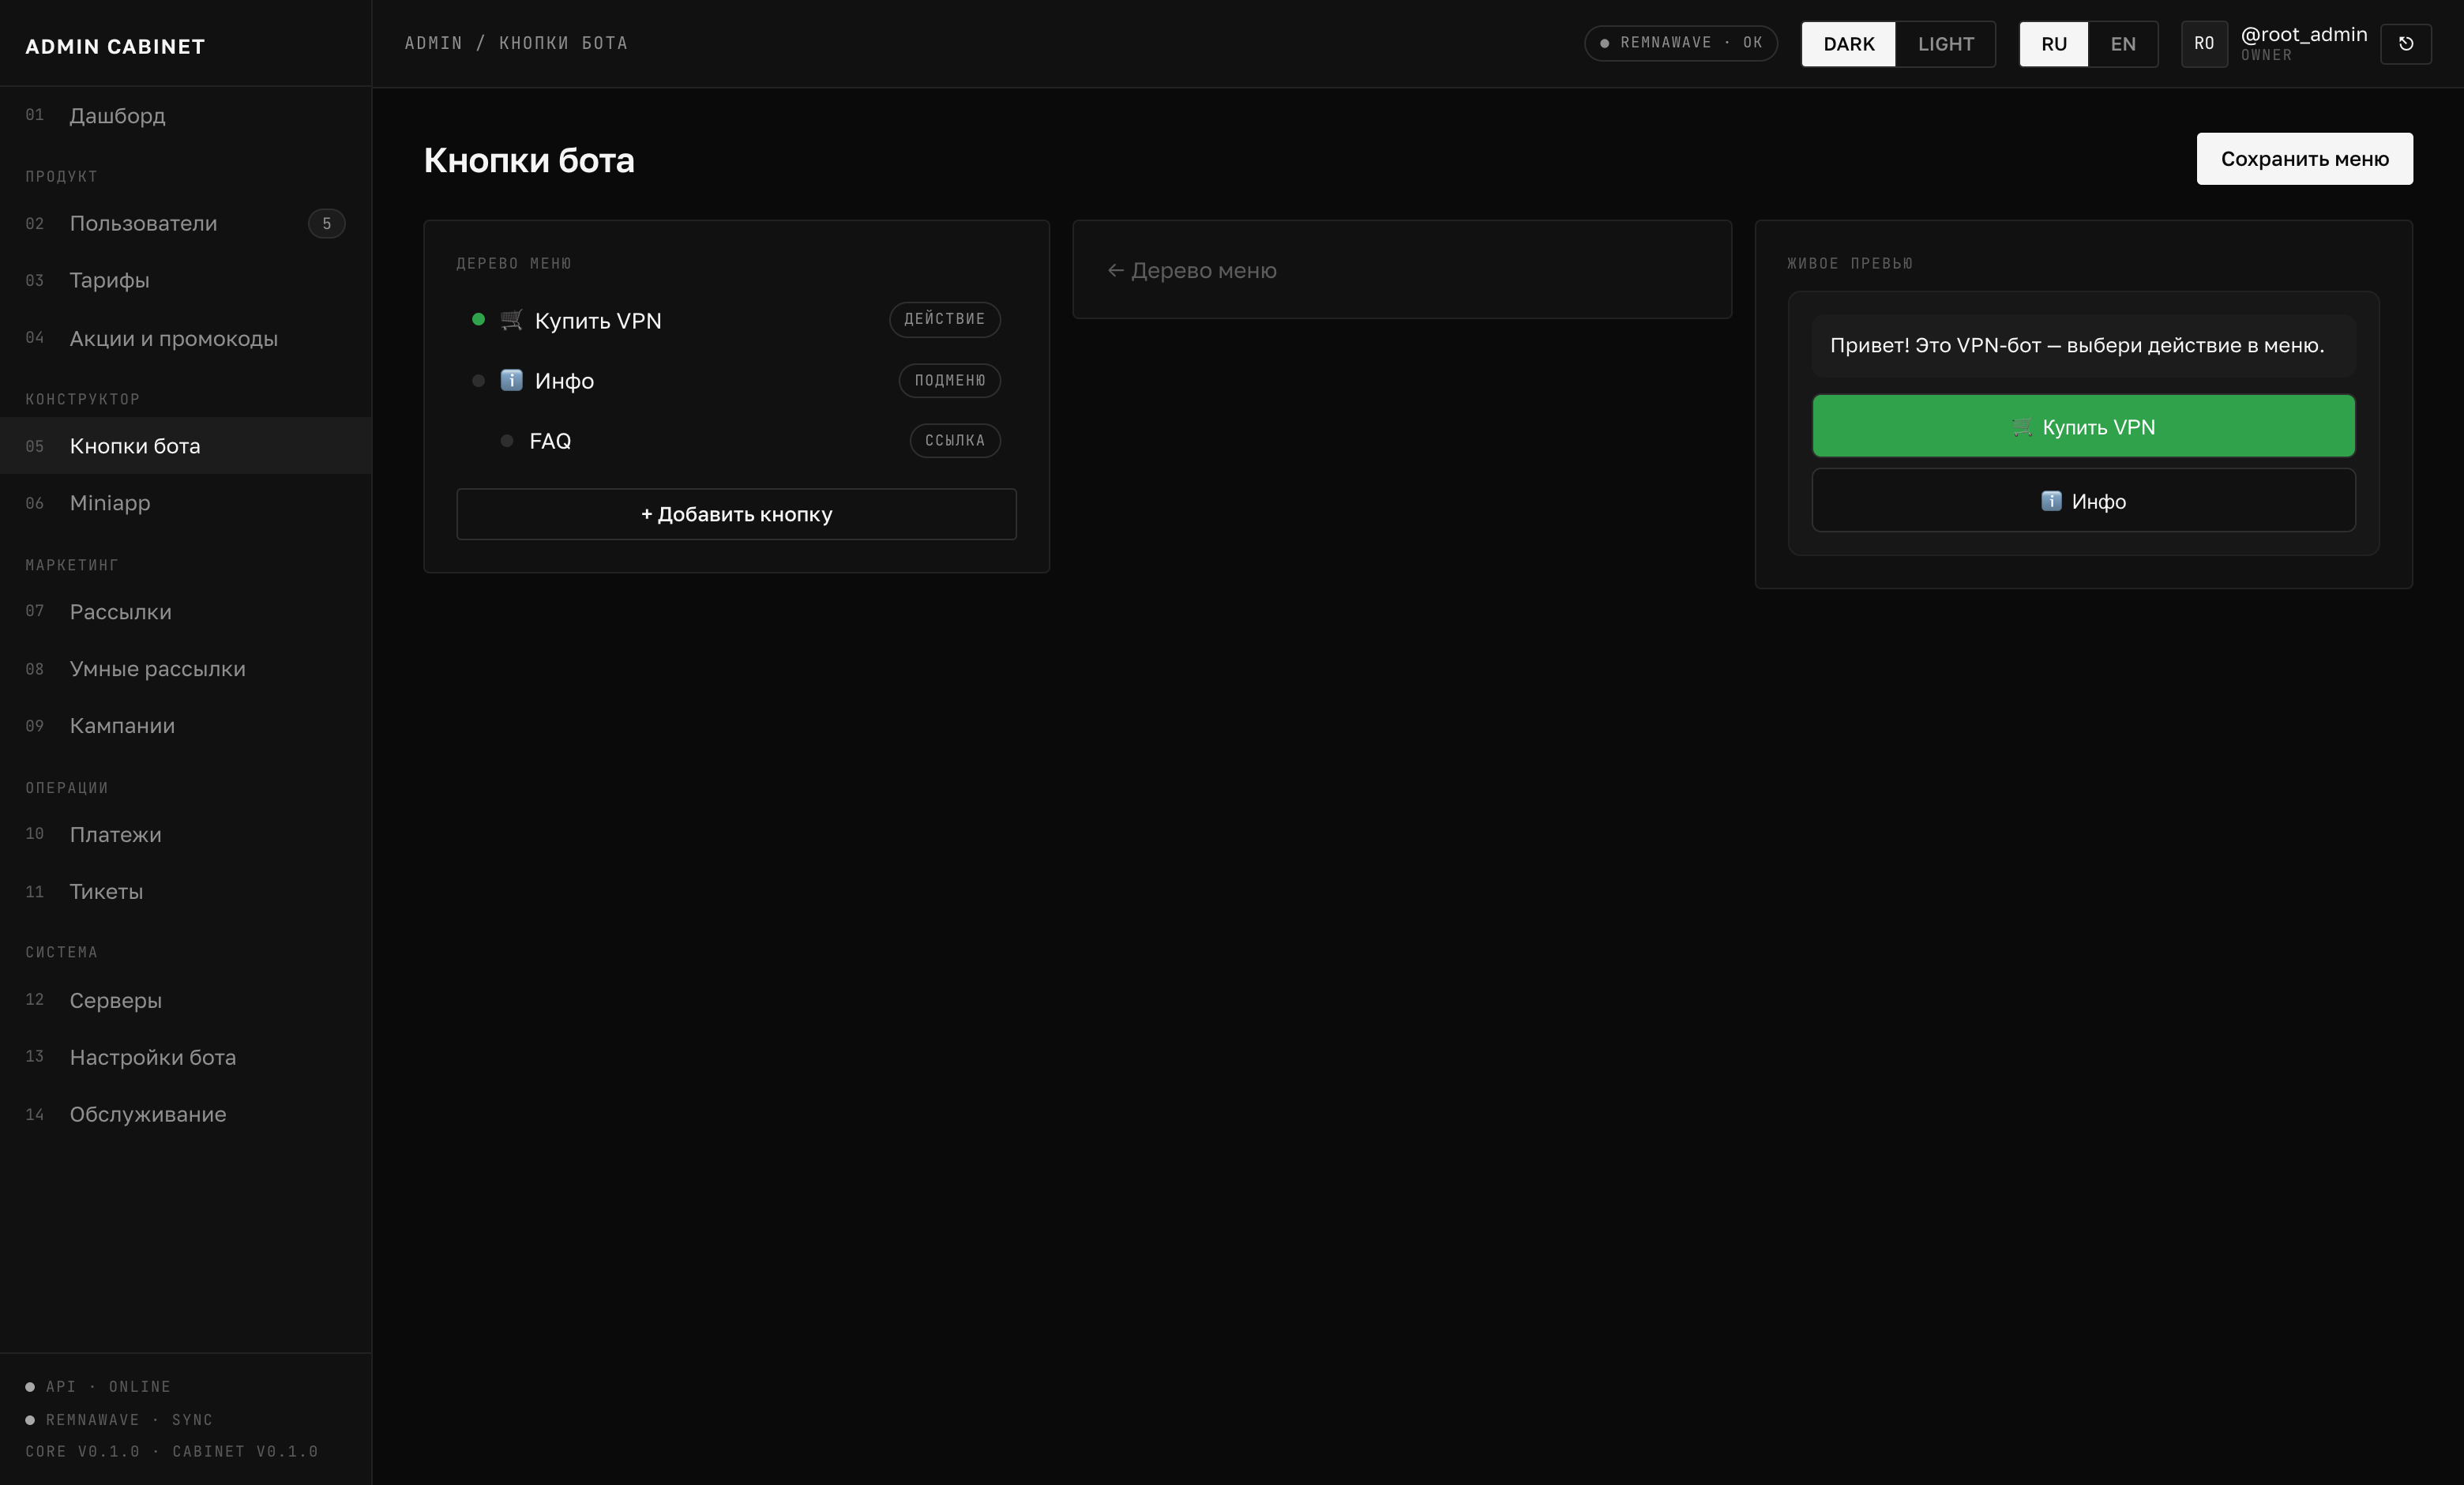Click Добавить кнопку button
Image resolution: width=2464 pixels, height=1485 pixels.
736,514
